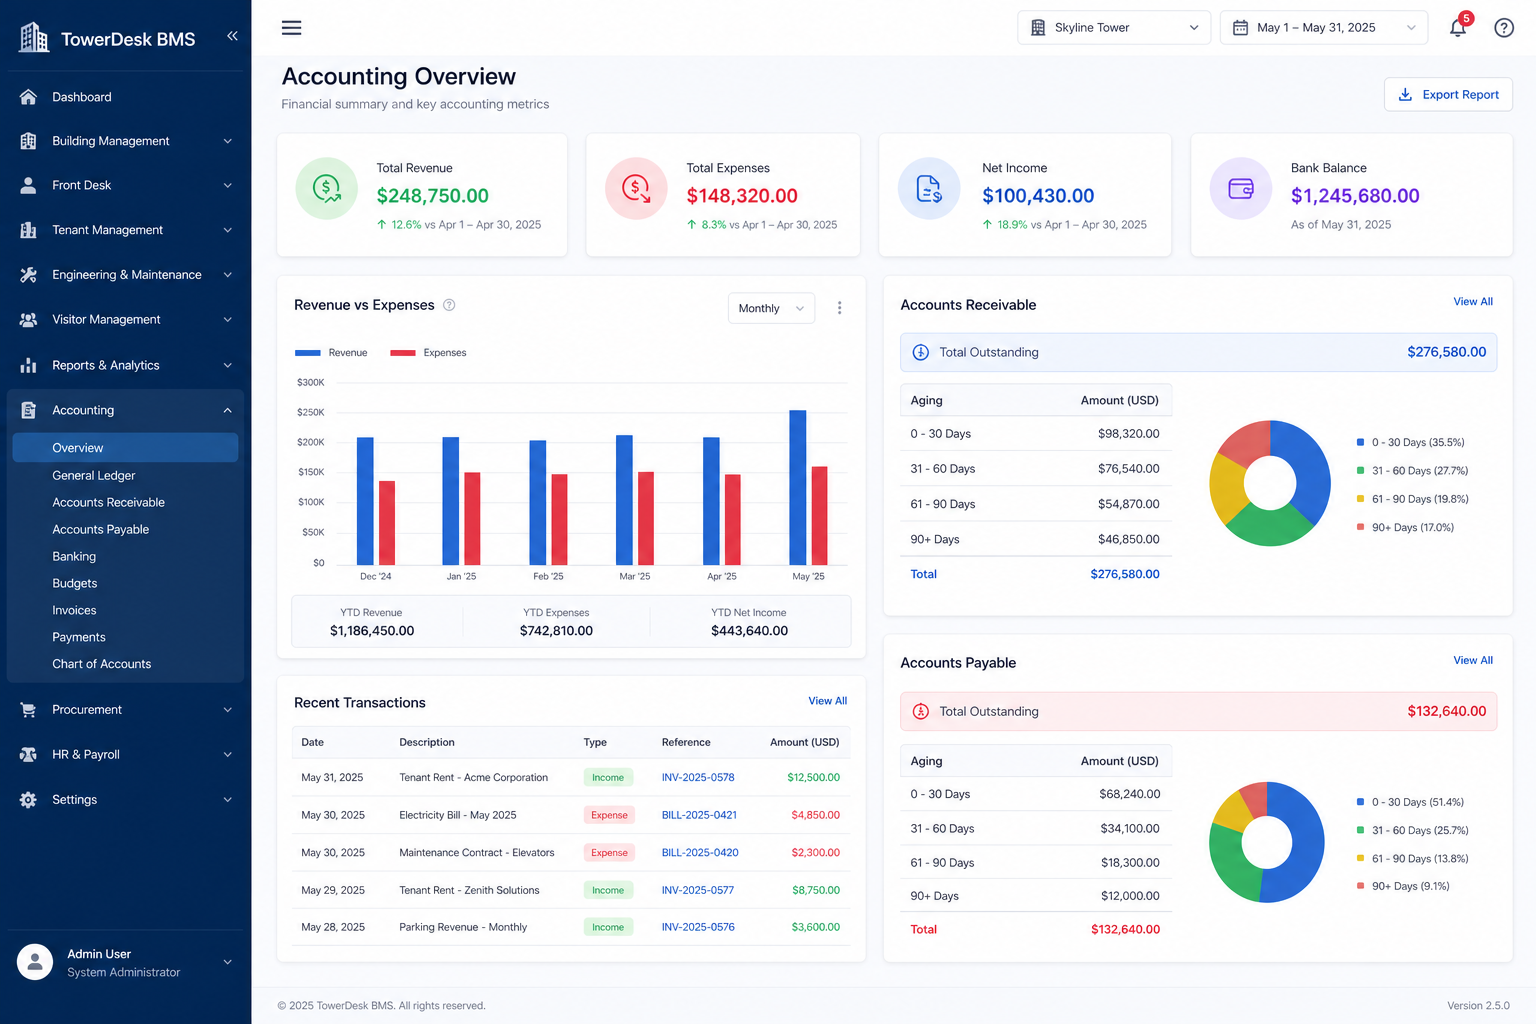Open the Skyline Tower building dropdown
This screenshot has width=1536, height=1024.
(1114, 28)
